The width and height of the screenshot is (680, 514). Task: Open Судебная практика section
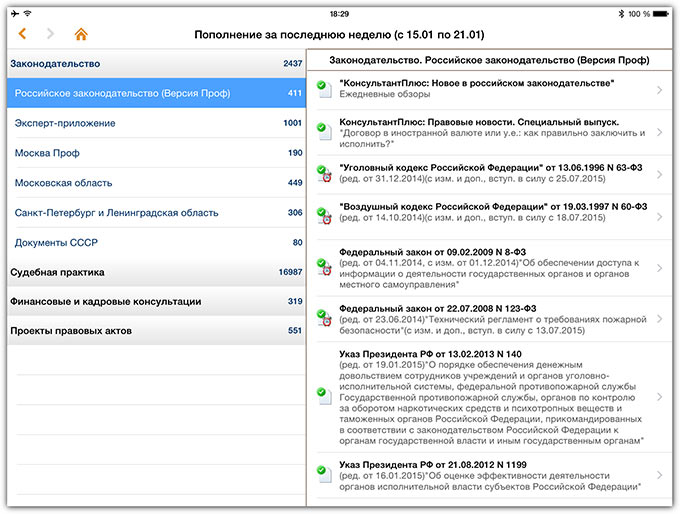(157, 272)
